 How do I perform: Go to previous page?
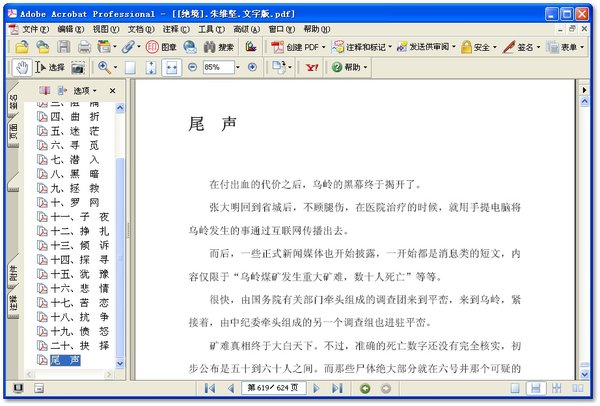(231, 389)
